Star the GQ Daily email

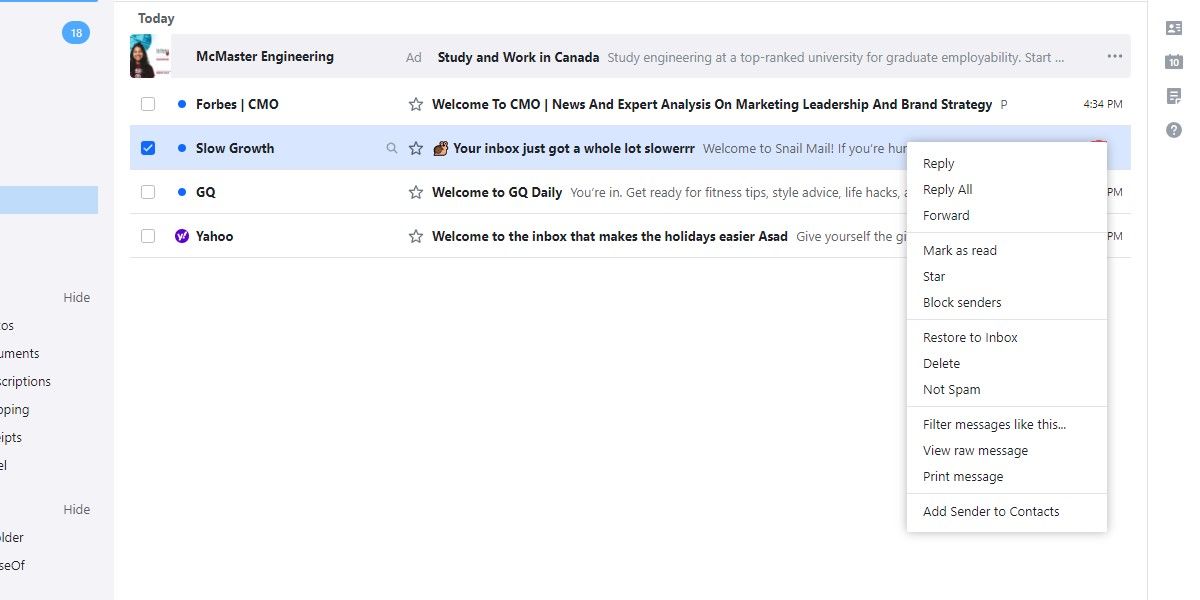[415, 192]
